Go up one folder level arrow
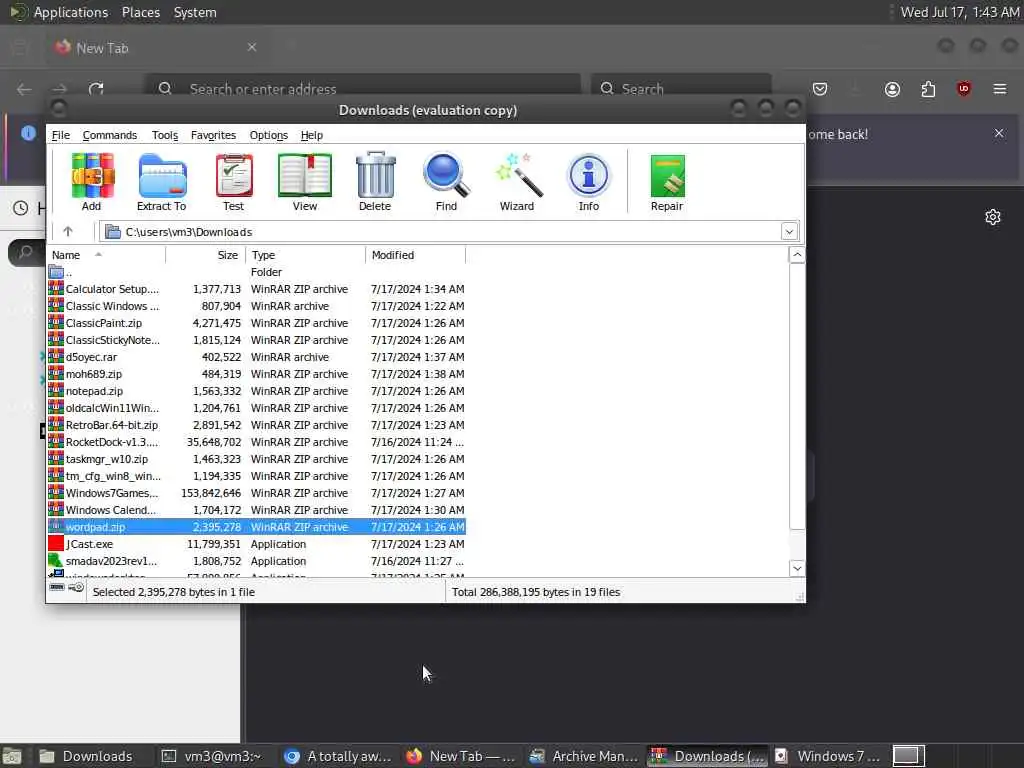This screenshot has height=768, width=1024. pos(68,231)
